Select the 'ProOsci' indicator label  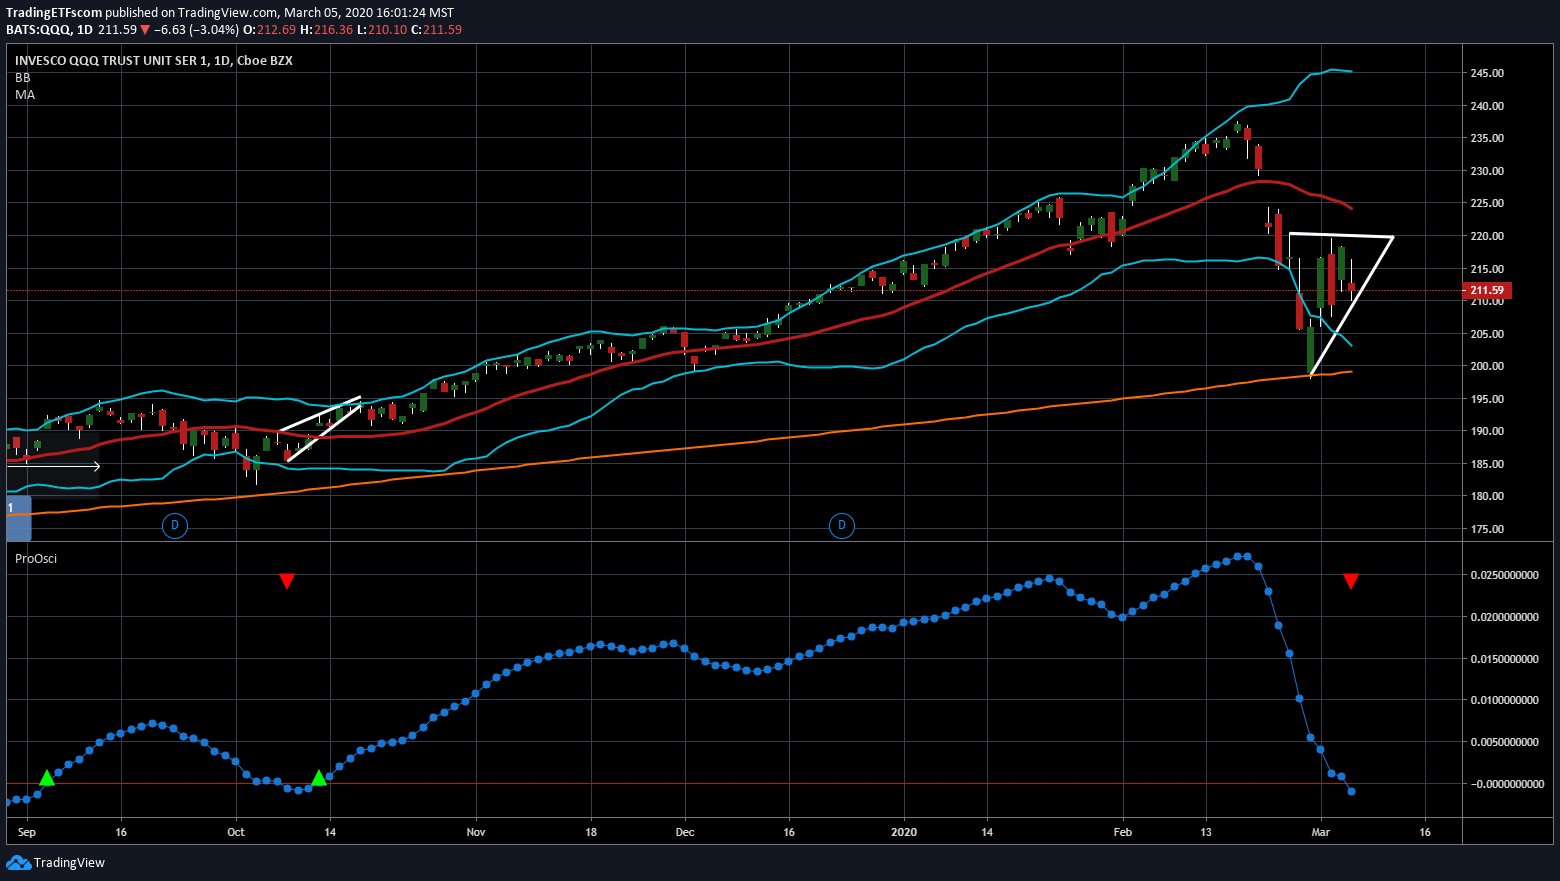tap(36, 559)
